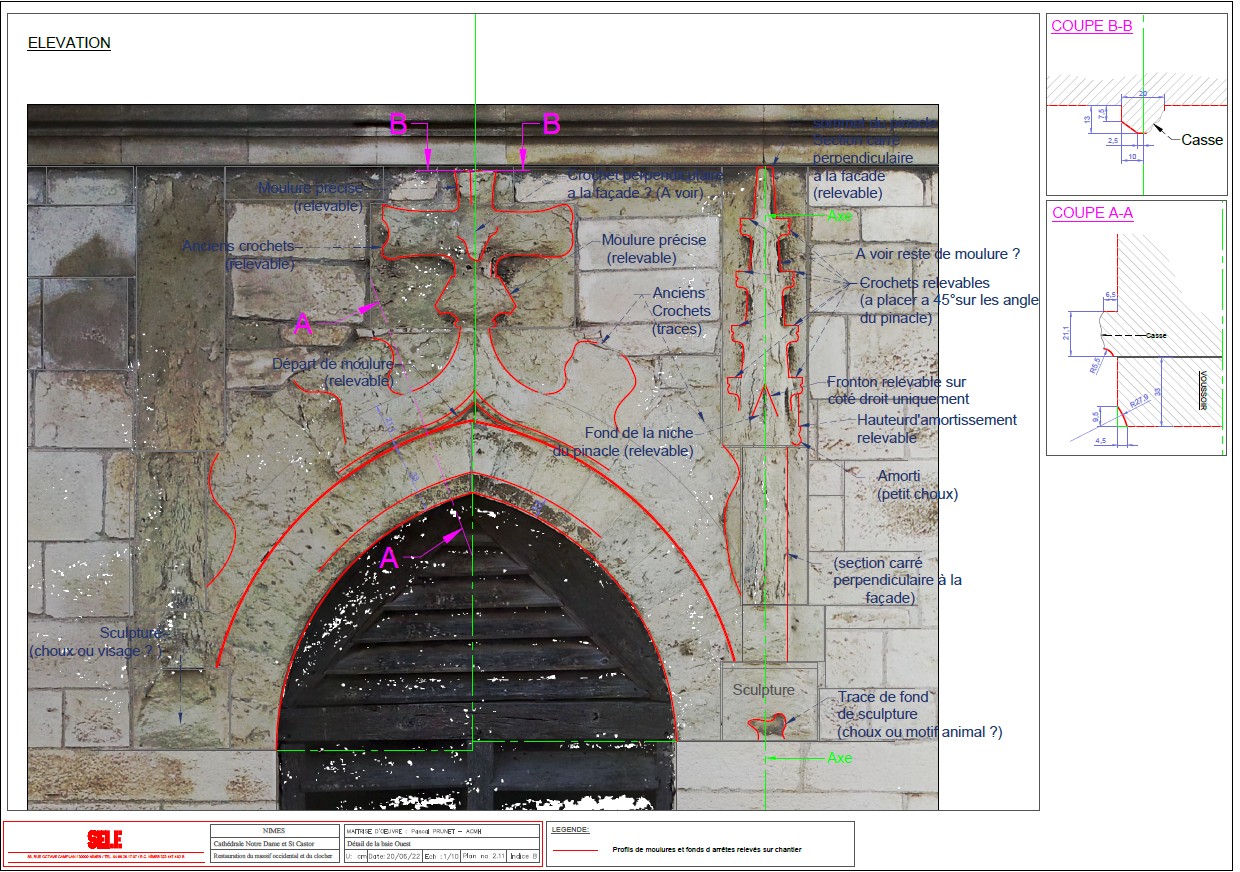
Task: Select the lower green Axe label
Action: point(840,758)
